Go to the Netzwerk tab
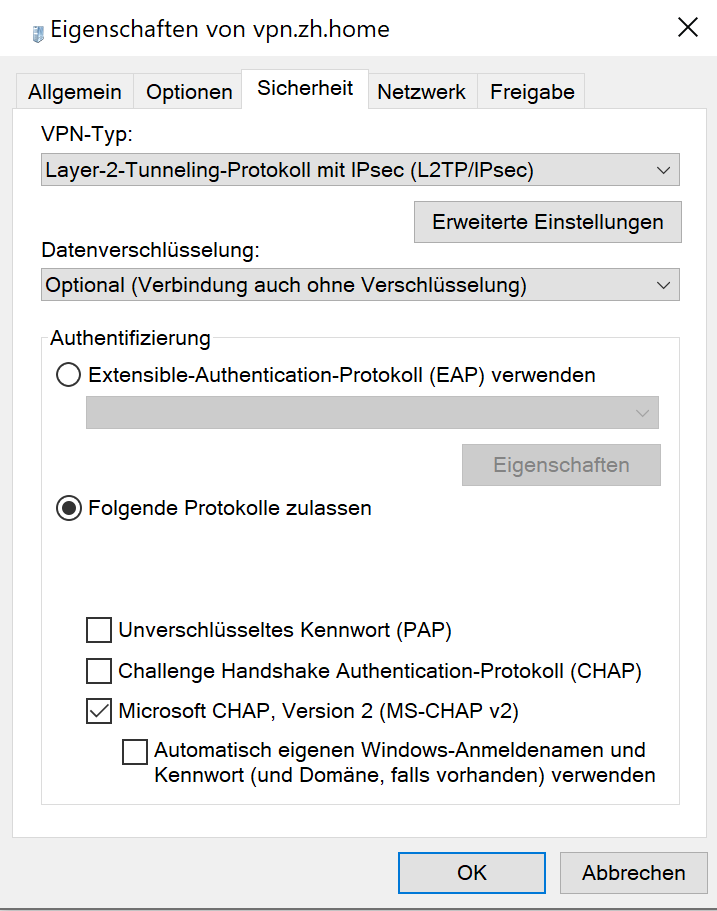 421,92
